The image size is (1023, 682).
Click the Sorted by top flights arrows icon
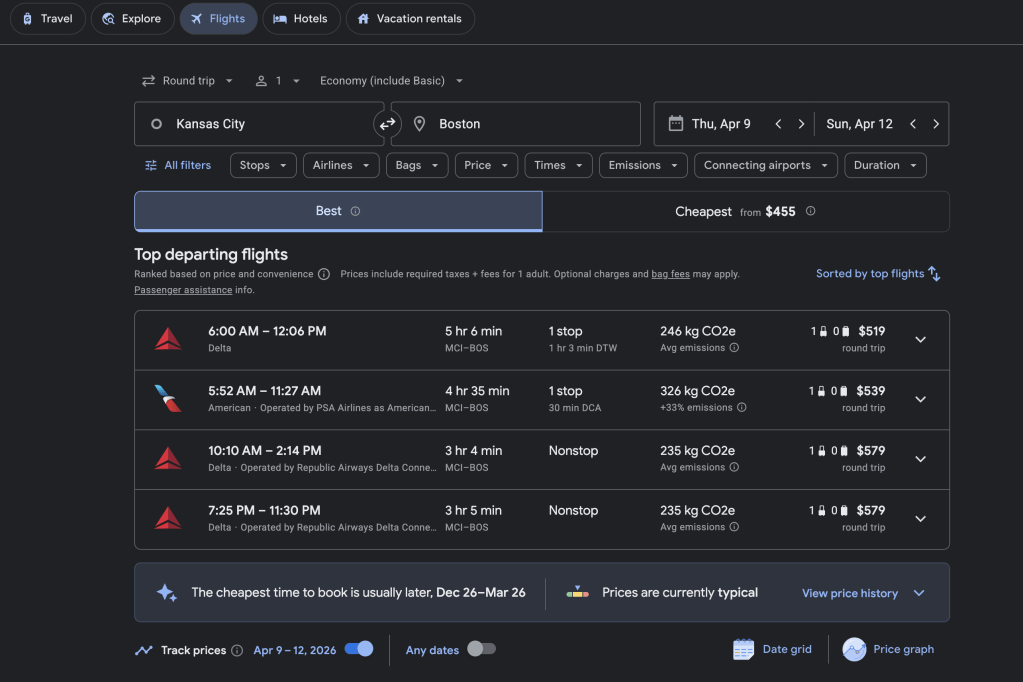tap(934, 274)
